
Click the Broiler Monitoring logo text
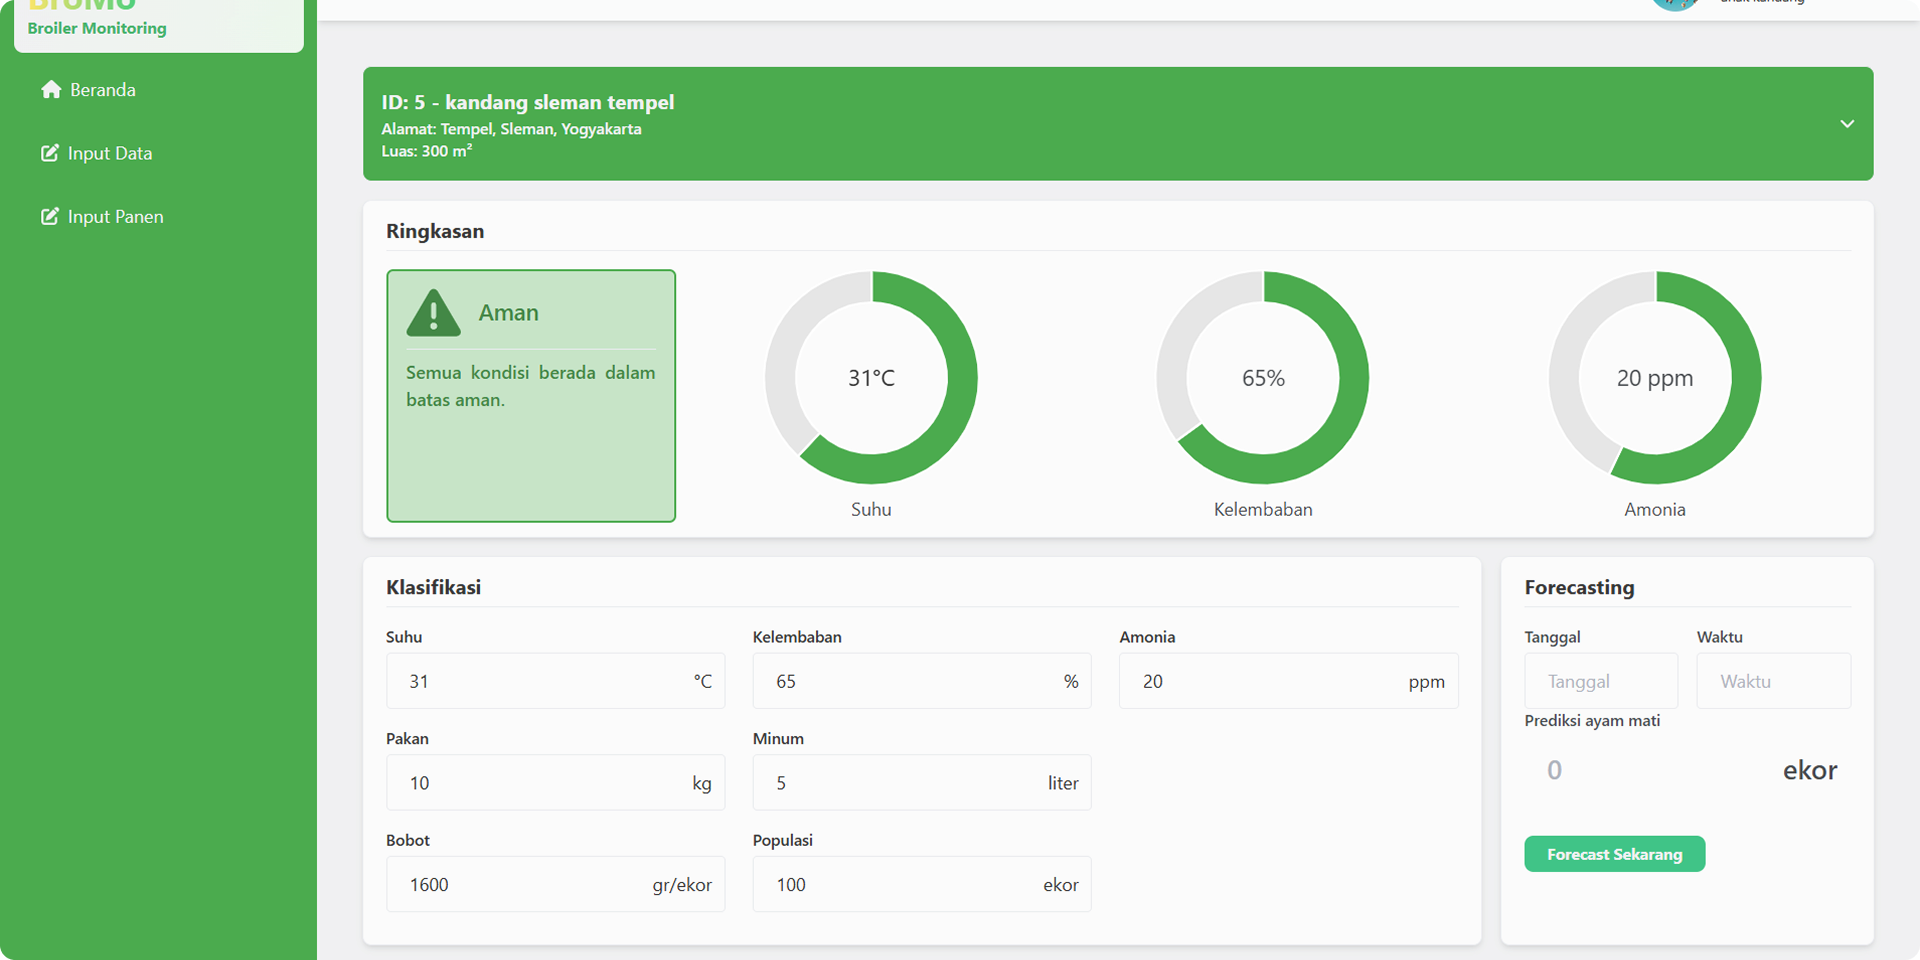point(97,28)
